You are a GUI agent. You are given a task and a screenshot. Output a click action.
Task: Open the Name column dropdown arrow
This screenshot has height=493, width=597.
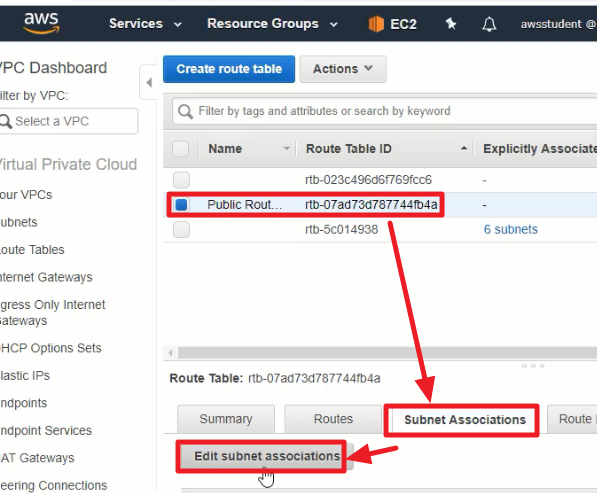287,148
